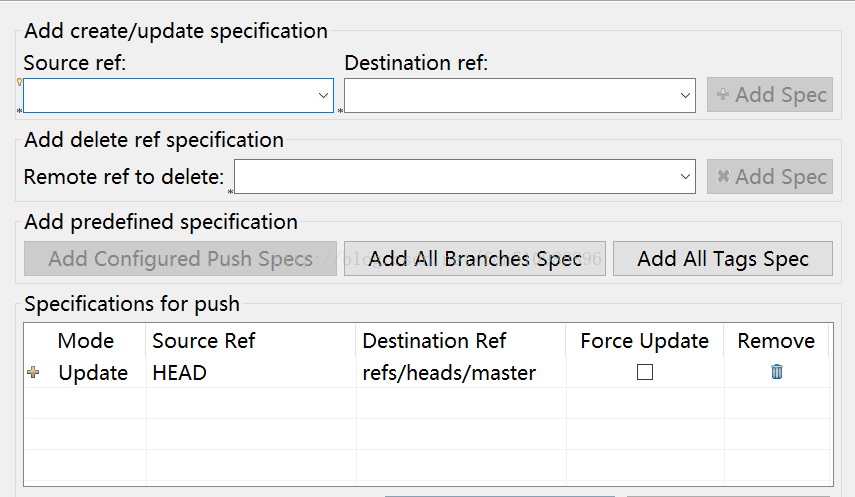
Task: Click the plus icon beside Update row
Action: tap(33, 372)
